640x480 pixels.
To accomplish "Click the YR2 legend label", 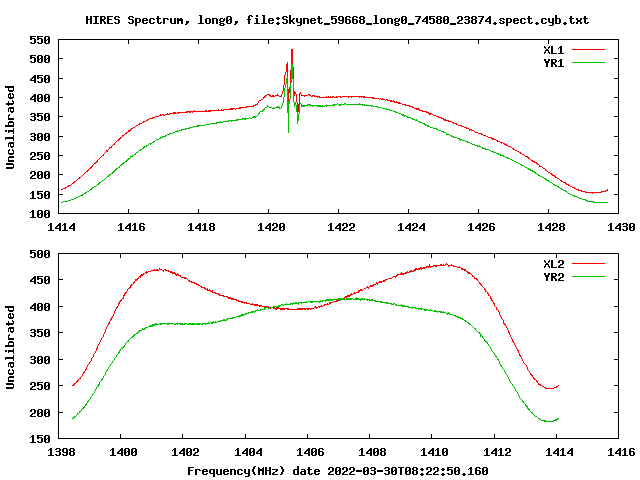I will (553, 277).
